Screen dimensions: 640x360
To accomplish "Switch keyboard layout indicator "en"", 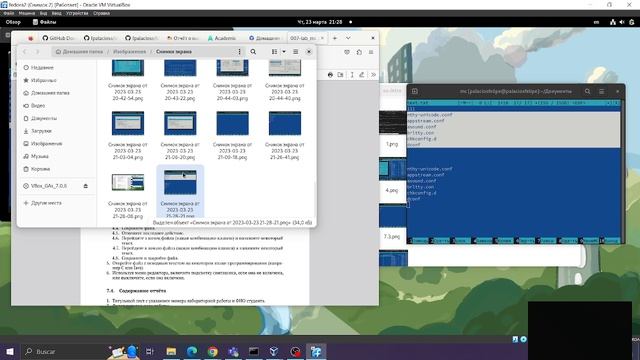I will [x=596, y=22].
